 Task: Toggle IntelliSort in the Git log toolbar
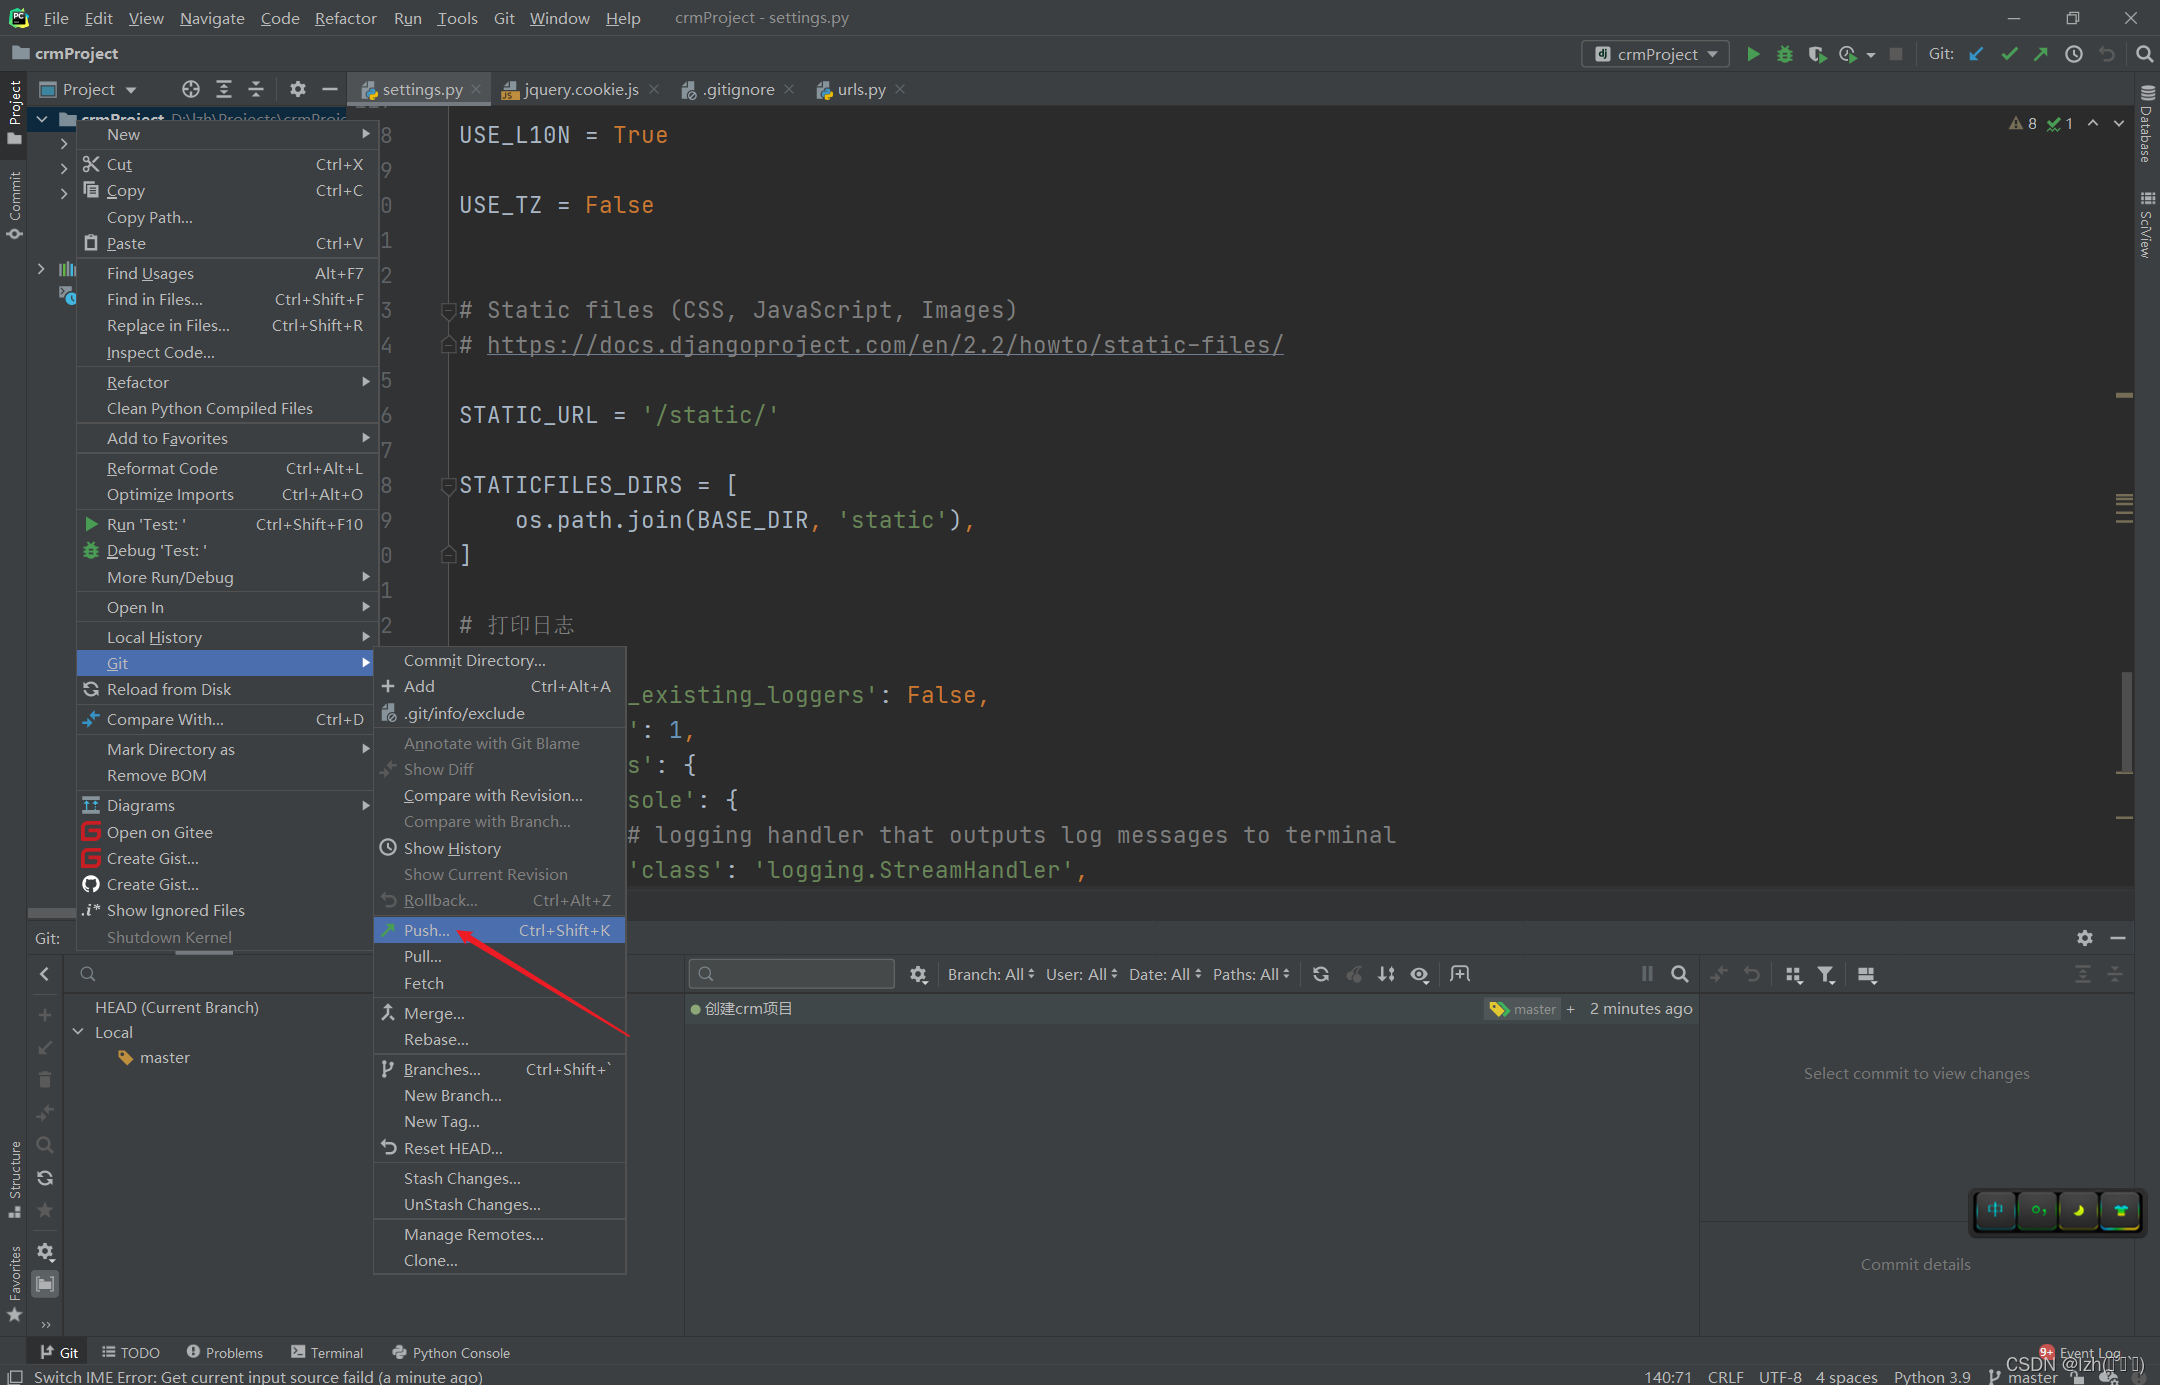pyautogui.click(x=1386, y=973)
